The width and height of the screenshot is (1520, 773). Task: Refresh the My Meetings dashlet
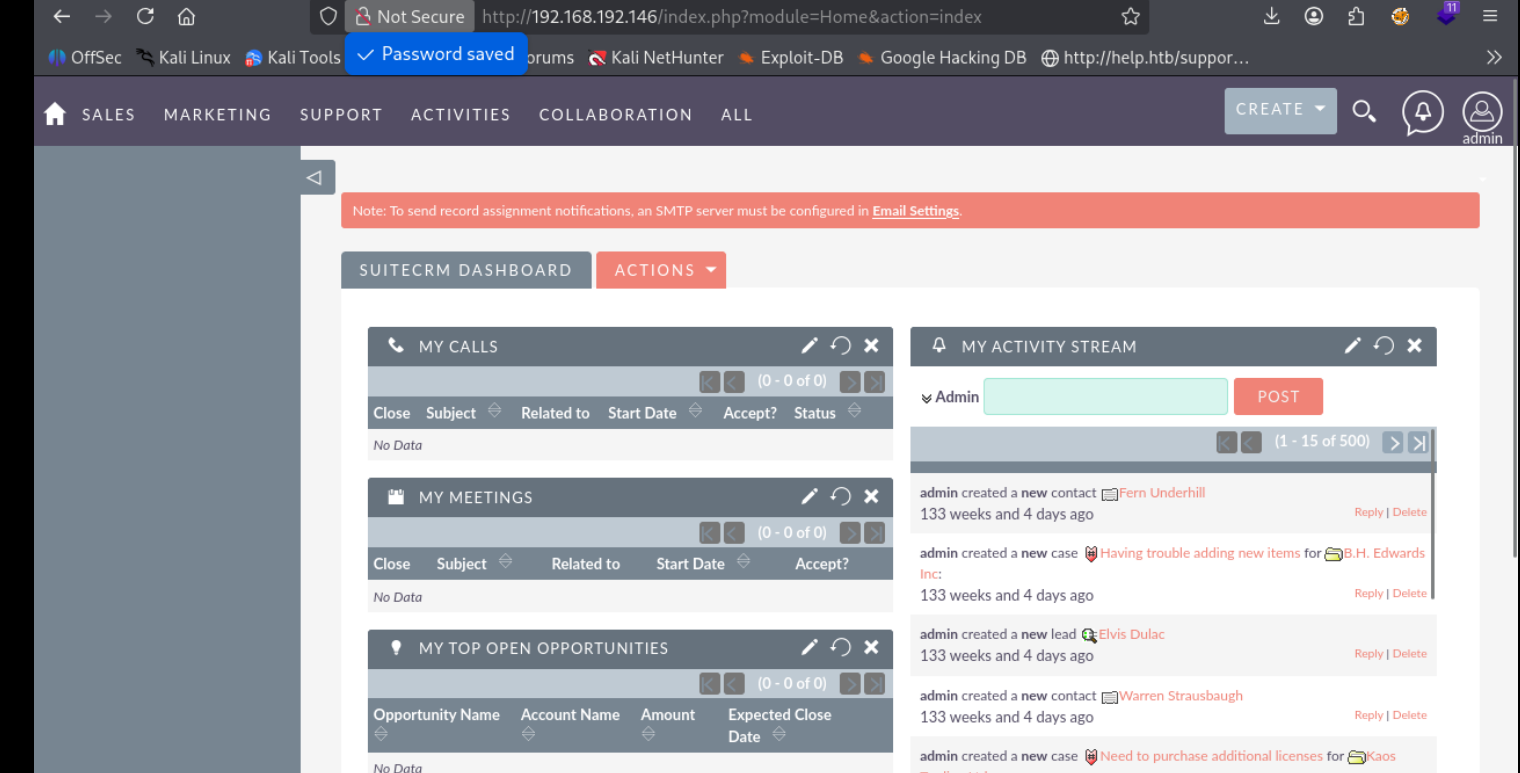(841, 497)
